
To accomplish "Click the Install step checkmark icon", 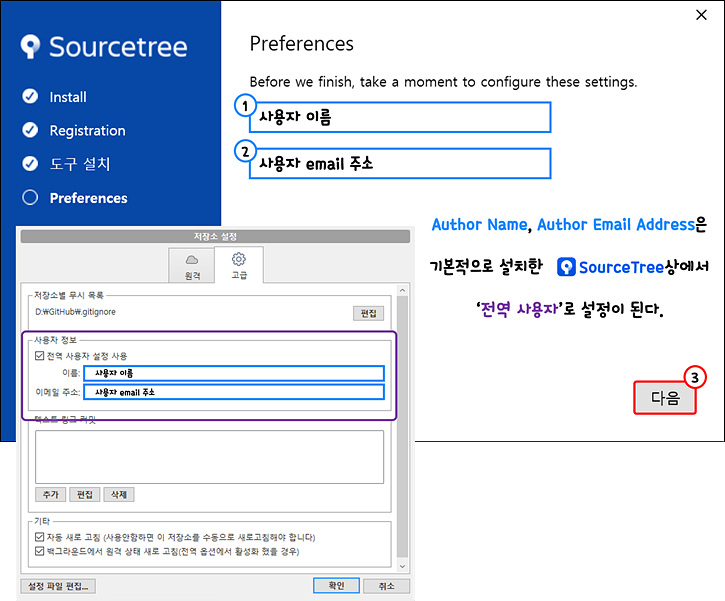I will pyautogui.click(x=30, y=96).
